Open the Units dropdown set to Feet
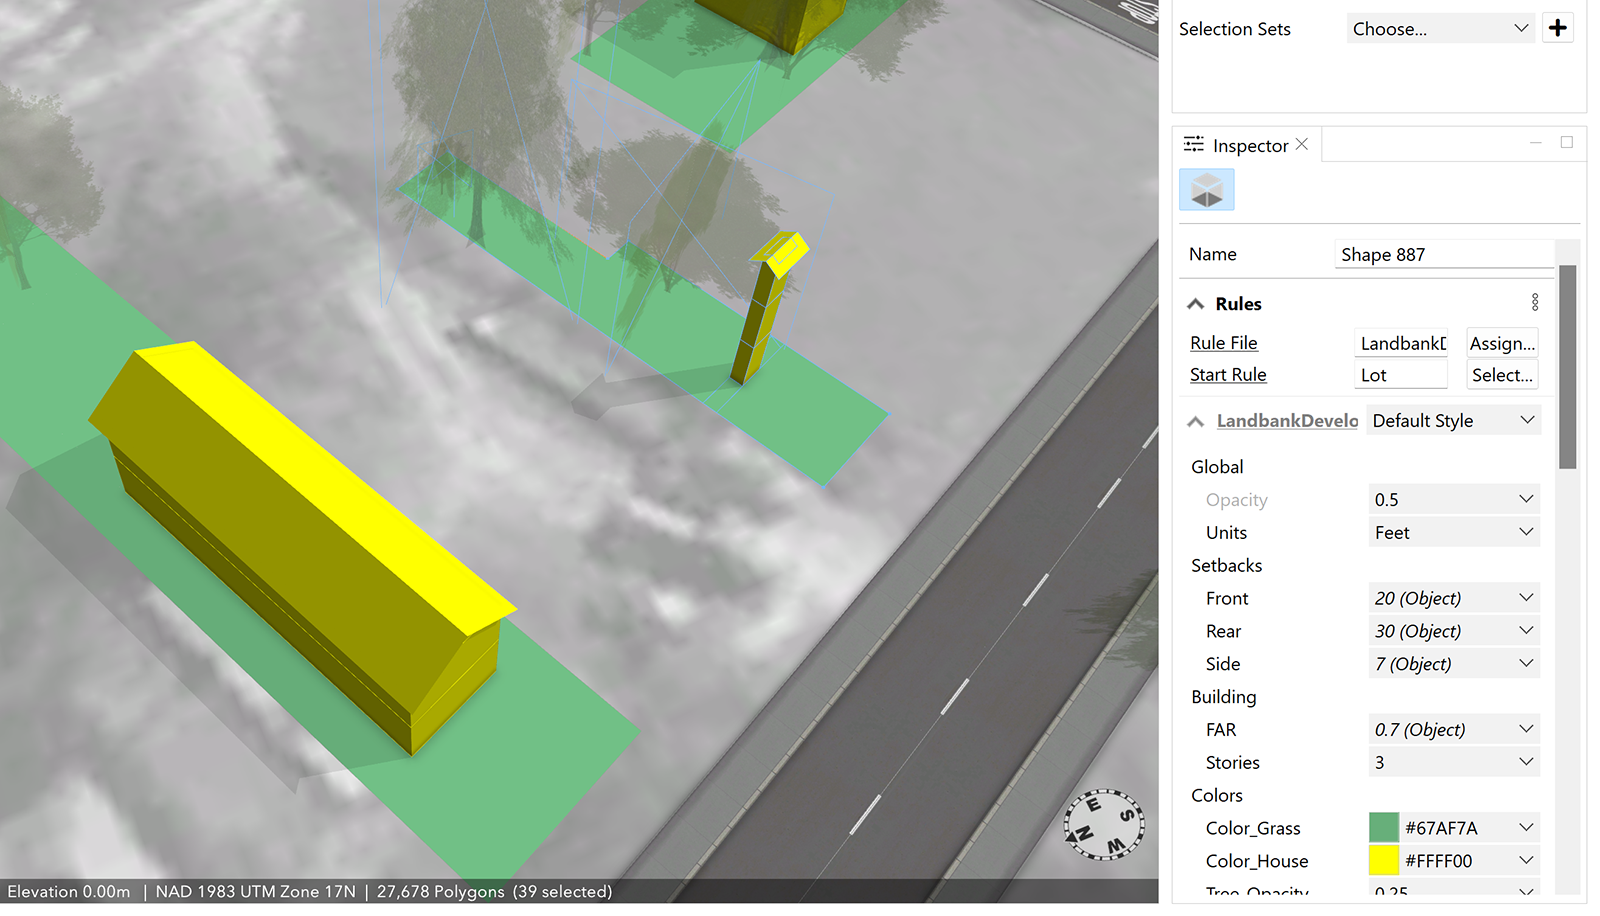This screenshot has height=916, width=1600. tap(1453, 533)
